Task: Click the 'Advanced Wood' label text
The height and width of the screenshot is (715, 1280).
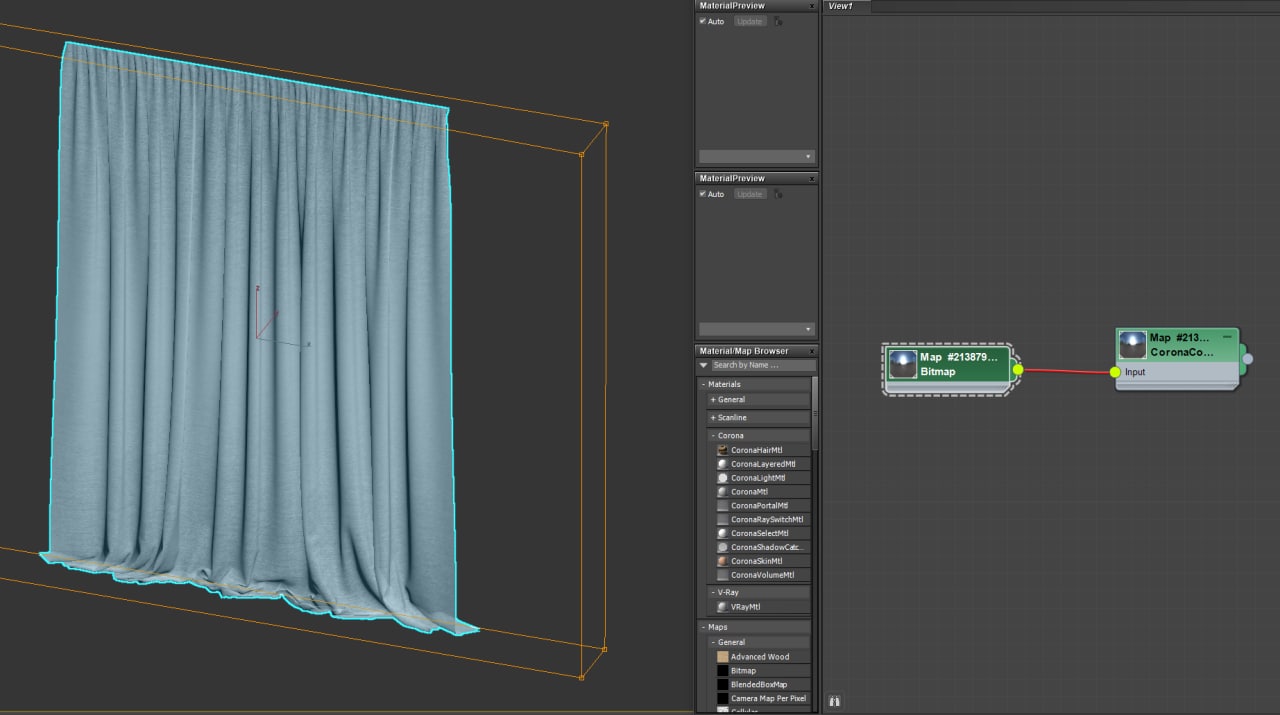Action: coord(760,657)
